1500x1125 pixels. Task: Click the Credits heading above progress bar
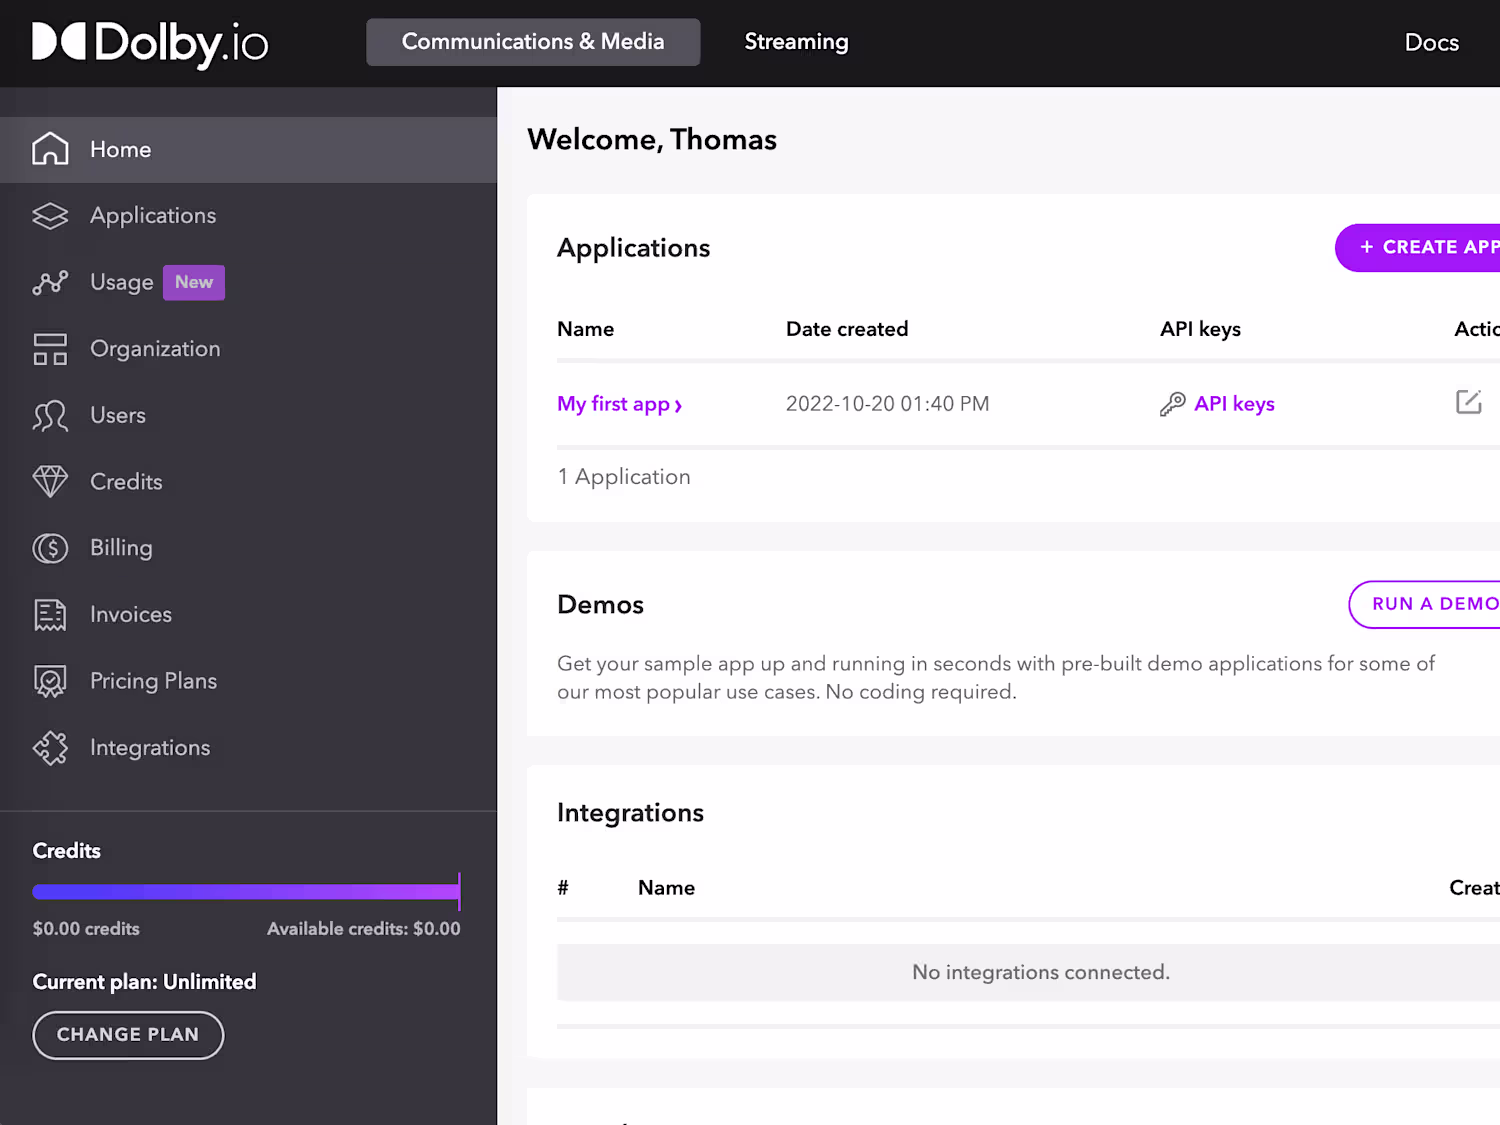[67, 851]
